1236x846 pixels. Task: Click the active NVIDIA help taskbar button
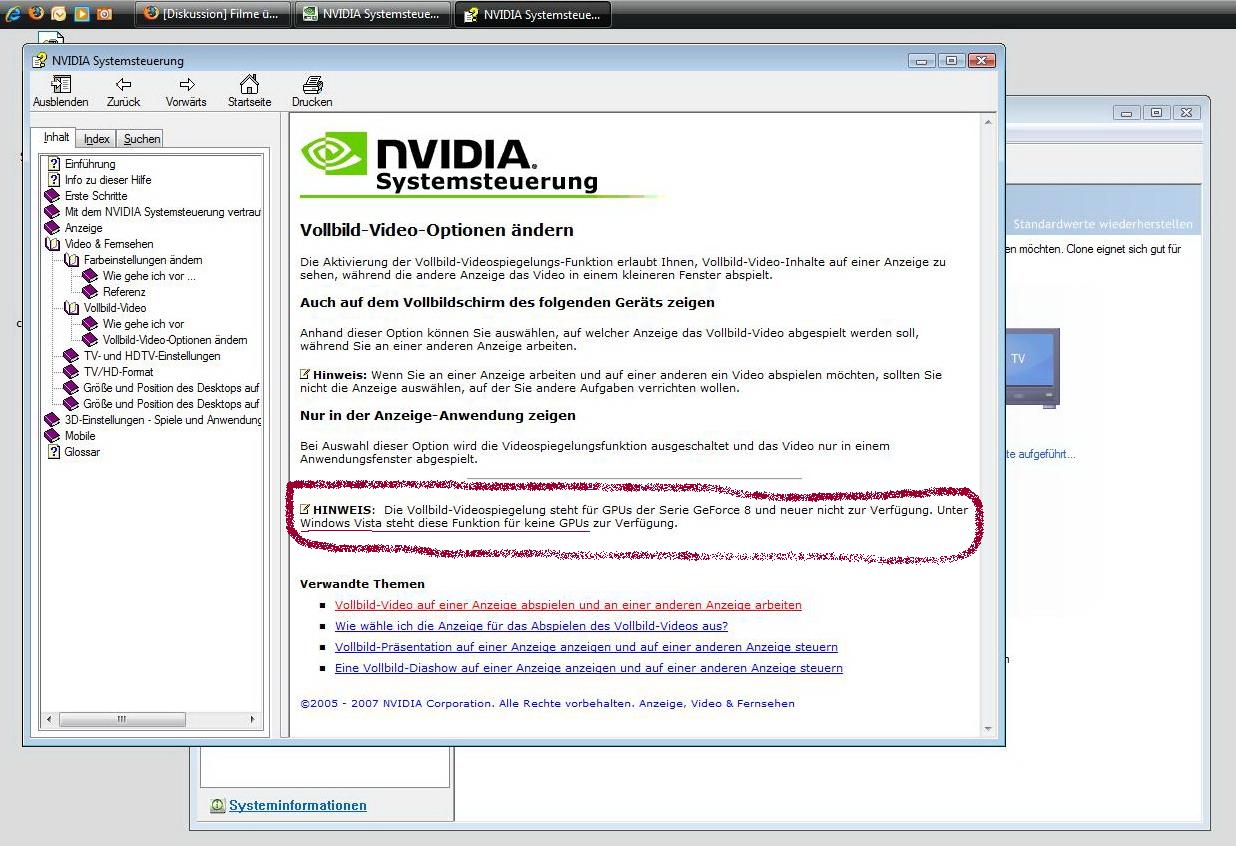[532, 14]
